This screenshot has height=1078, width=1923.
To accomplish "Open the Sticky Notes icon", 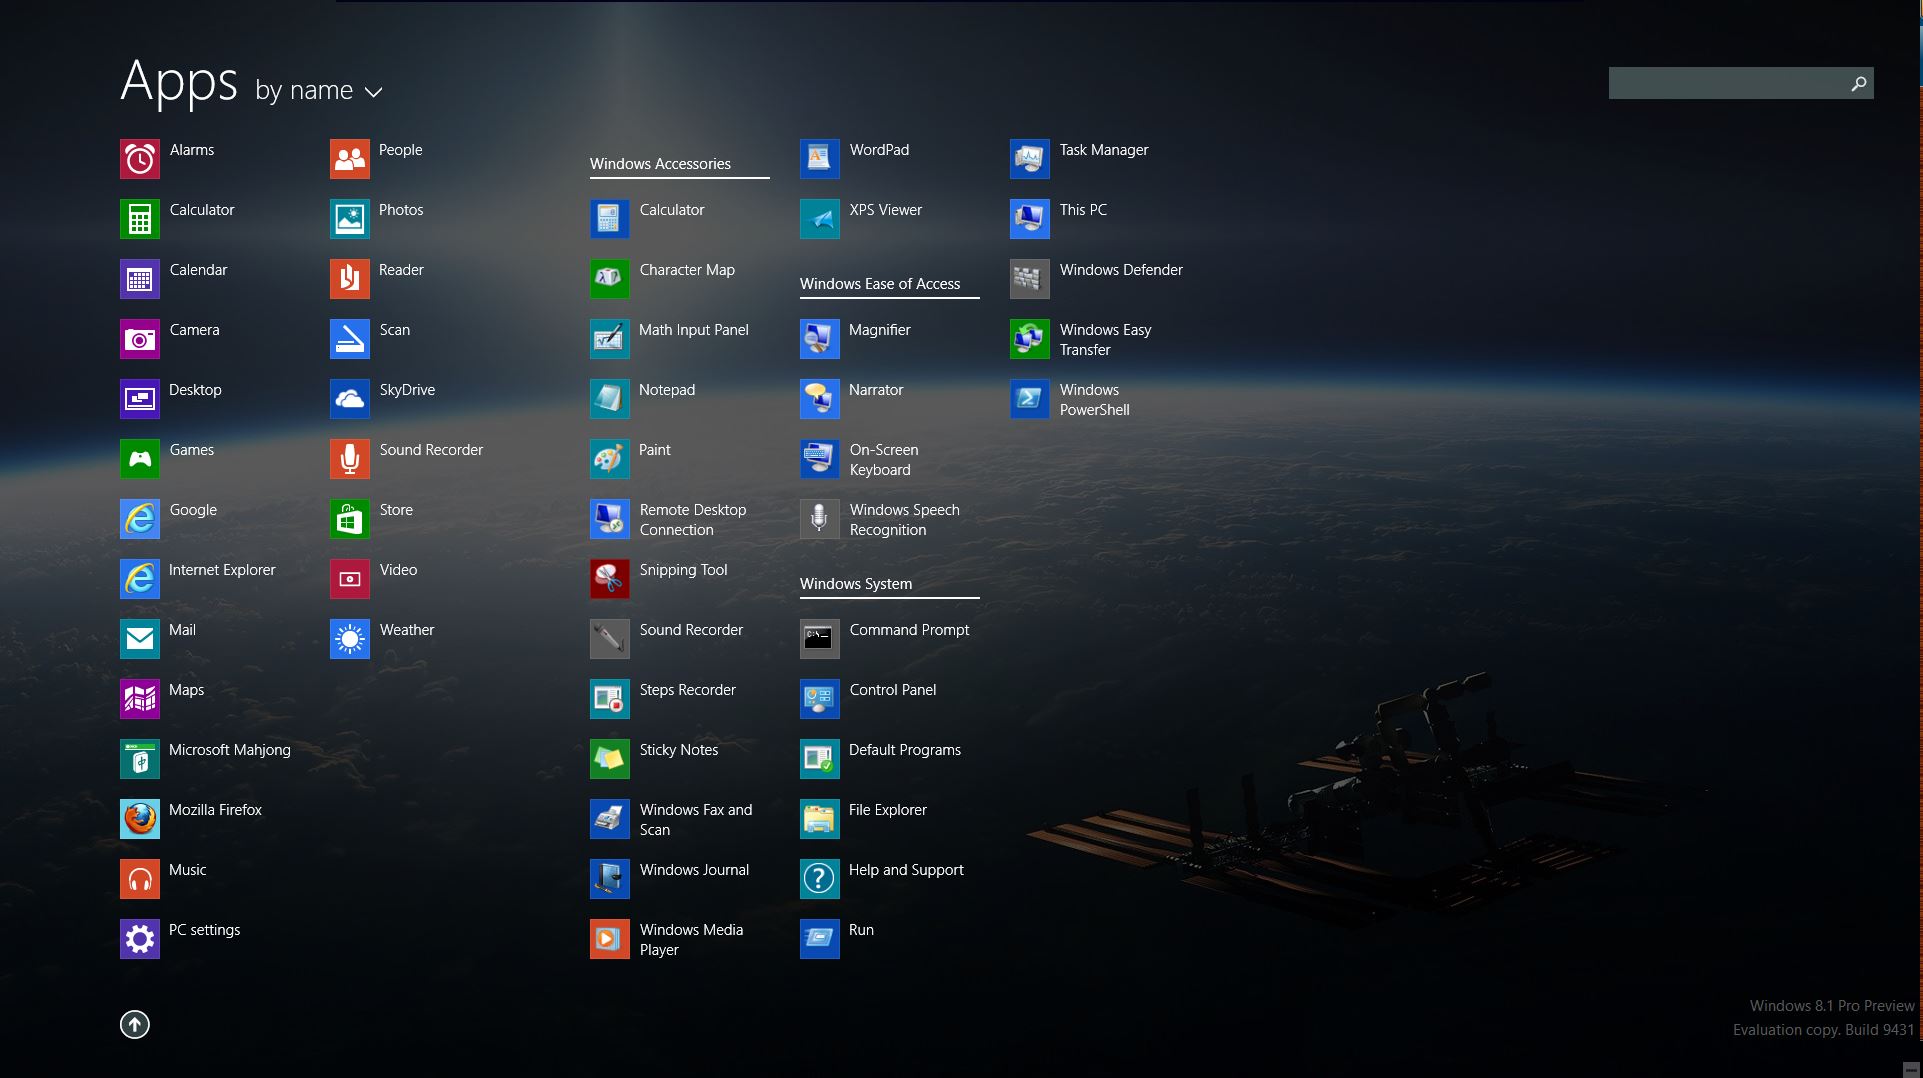I will tap(610, 759).
